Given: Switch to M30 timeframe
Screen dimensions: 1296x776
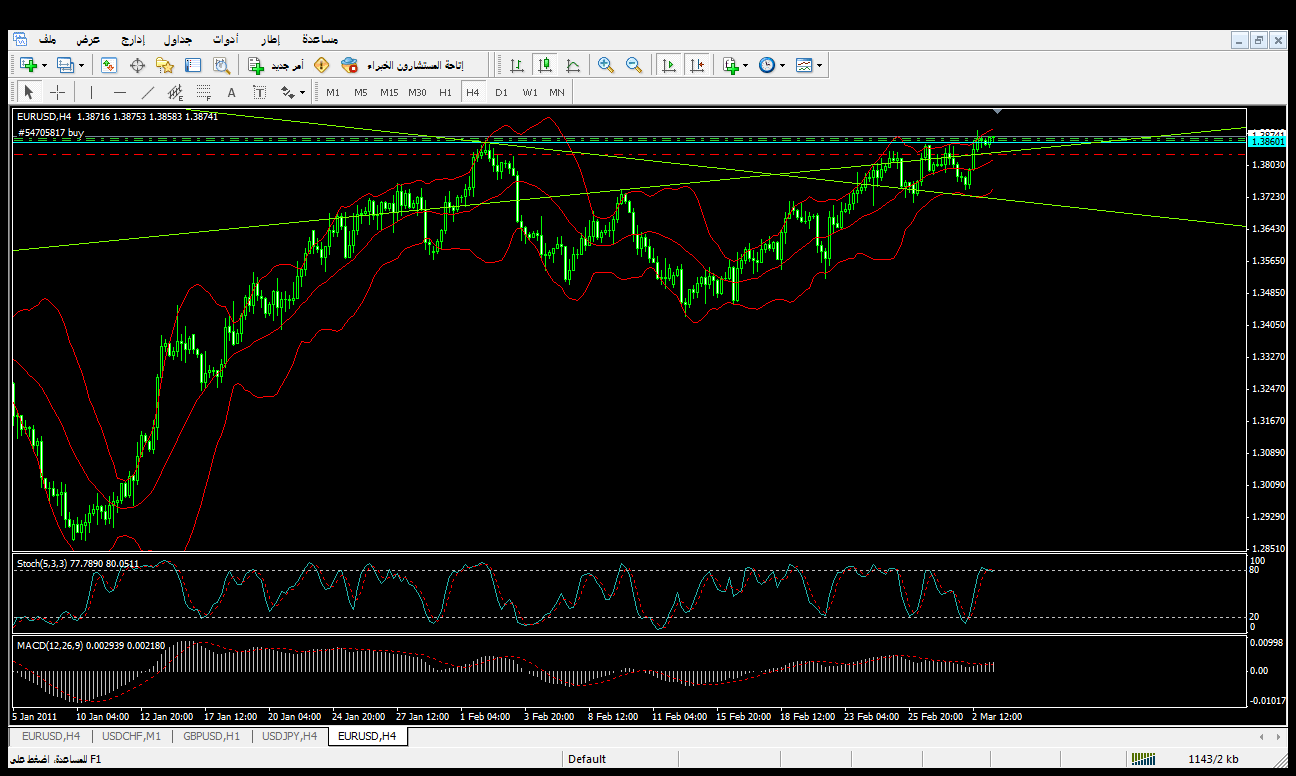Looking at the screenshot, I should [418, 92].
